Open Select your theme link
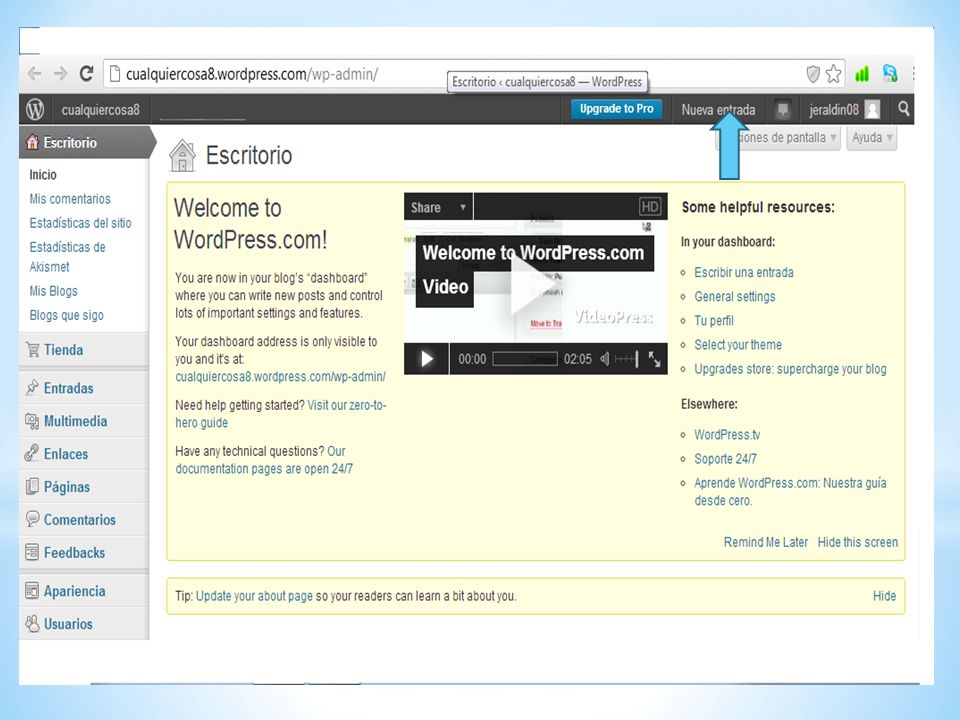 click(x=738, y=345)
